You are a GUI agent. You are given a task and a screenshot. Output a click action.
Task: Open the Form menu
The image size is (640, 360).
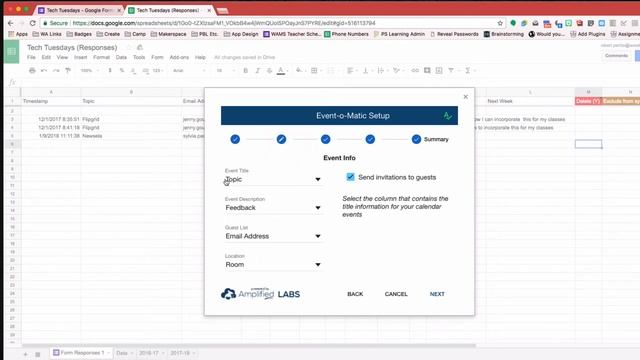(157, 57)
